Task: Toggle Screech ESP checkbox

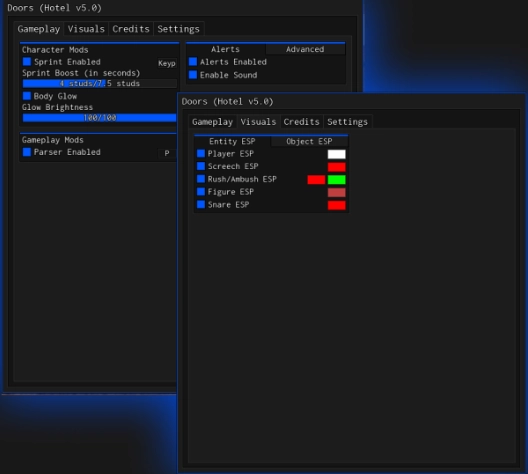Action: coord(201,166)
